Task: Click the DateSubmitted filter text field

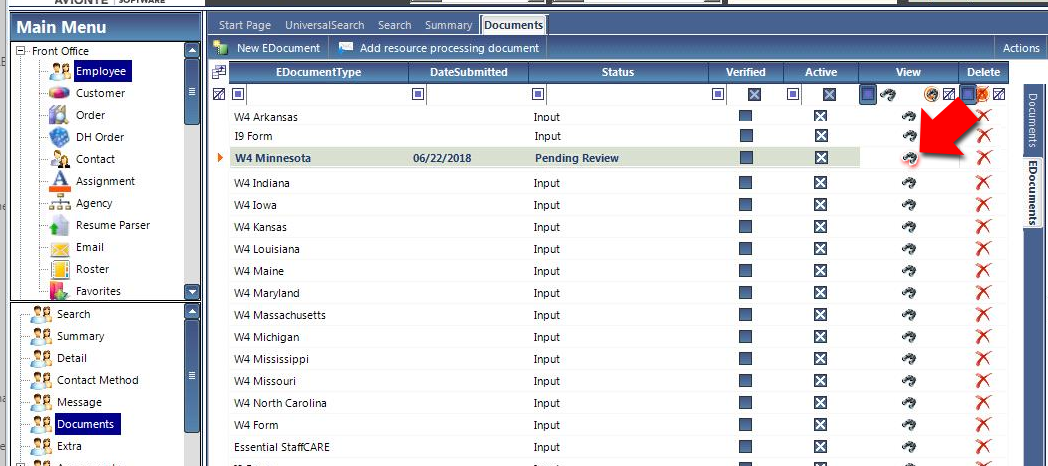Action: pyautogui.click(x=477, y=94)
